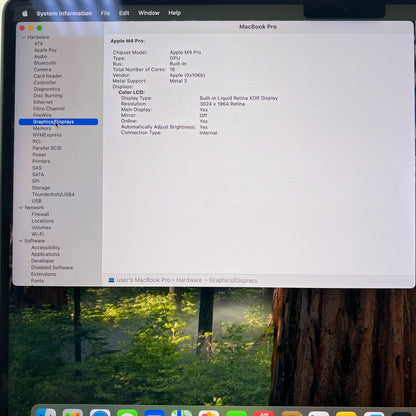The height and width of the screenshot is (416, 416).
Task: Open Calendar app from the Dock
Action: (264, 413)
